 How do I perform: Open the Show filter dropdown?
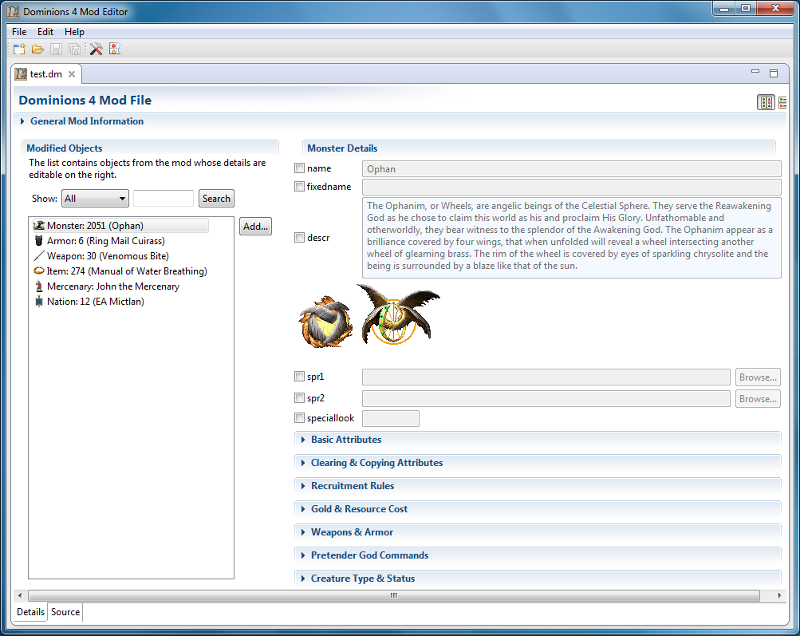point(95,198)
